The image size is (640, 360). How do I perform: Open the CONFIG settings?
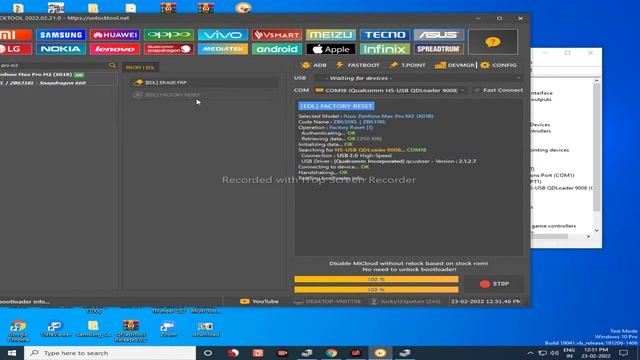[x=498, y=65]
